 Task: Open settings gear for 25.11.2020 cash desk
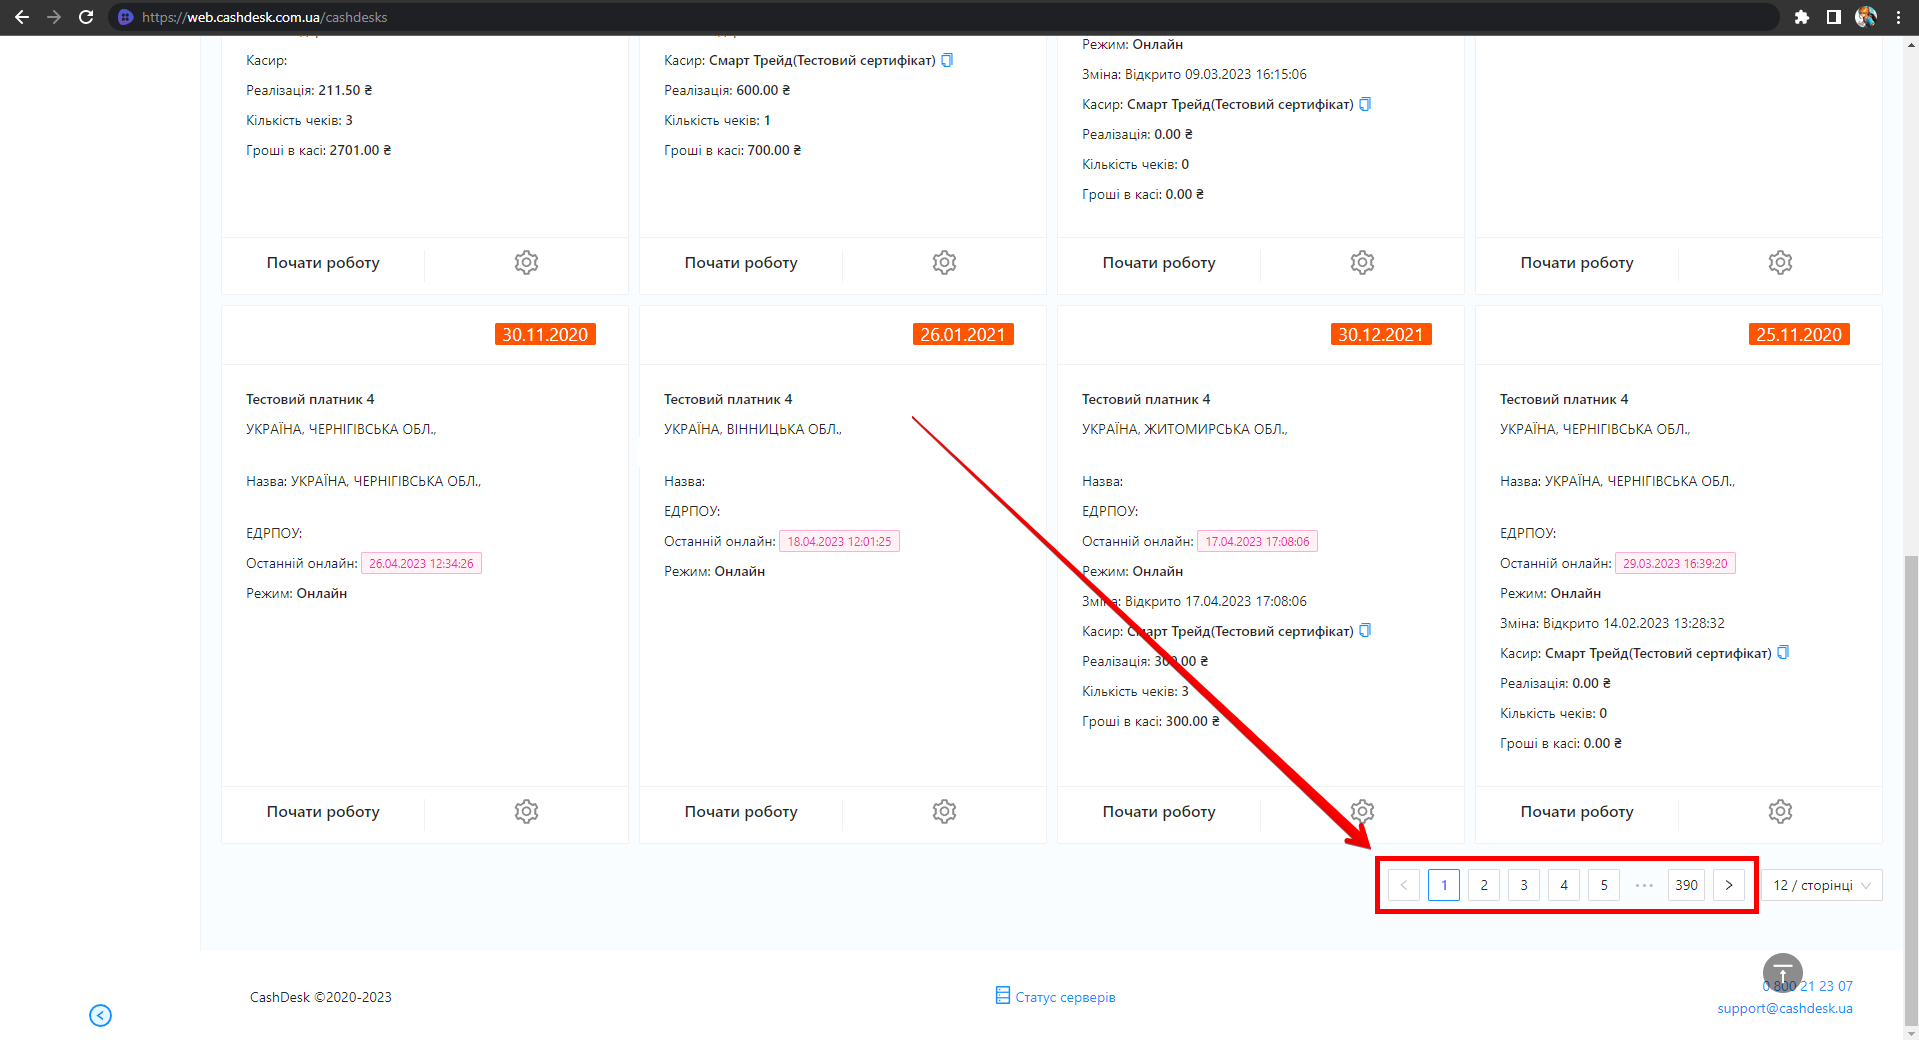1780,811
